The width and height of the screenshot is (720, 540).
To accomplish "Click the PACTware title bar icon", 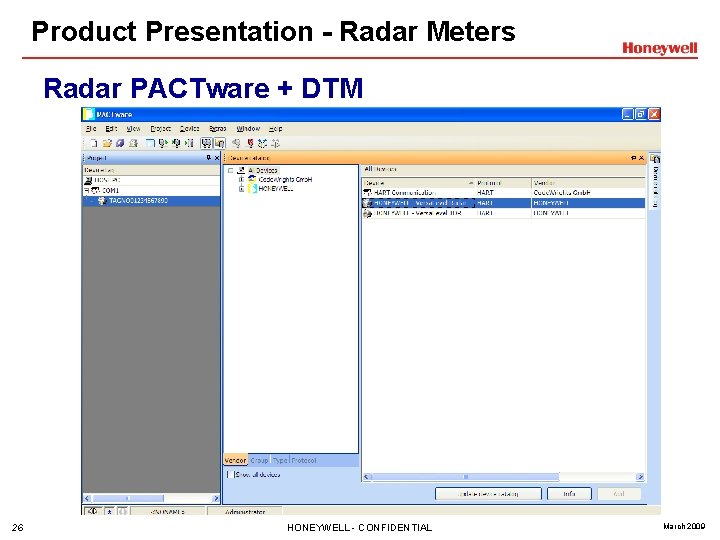I will point(89,114).
